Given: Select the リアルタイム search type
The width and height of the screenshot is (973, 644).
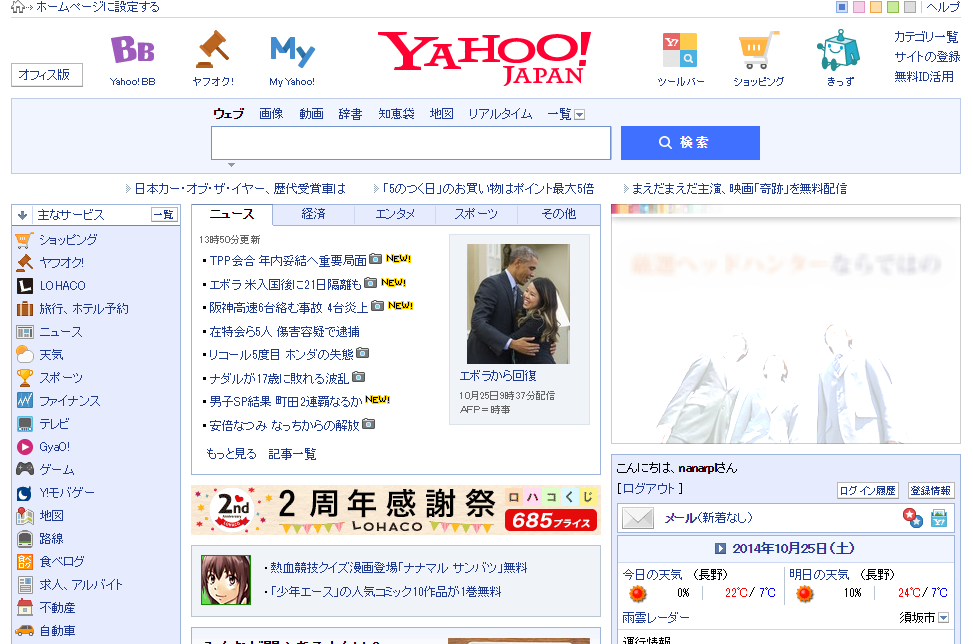Looking at the screenshot, I should pos(500,114).
